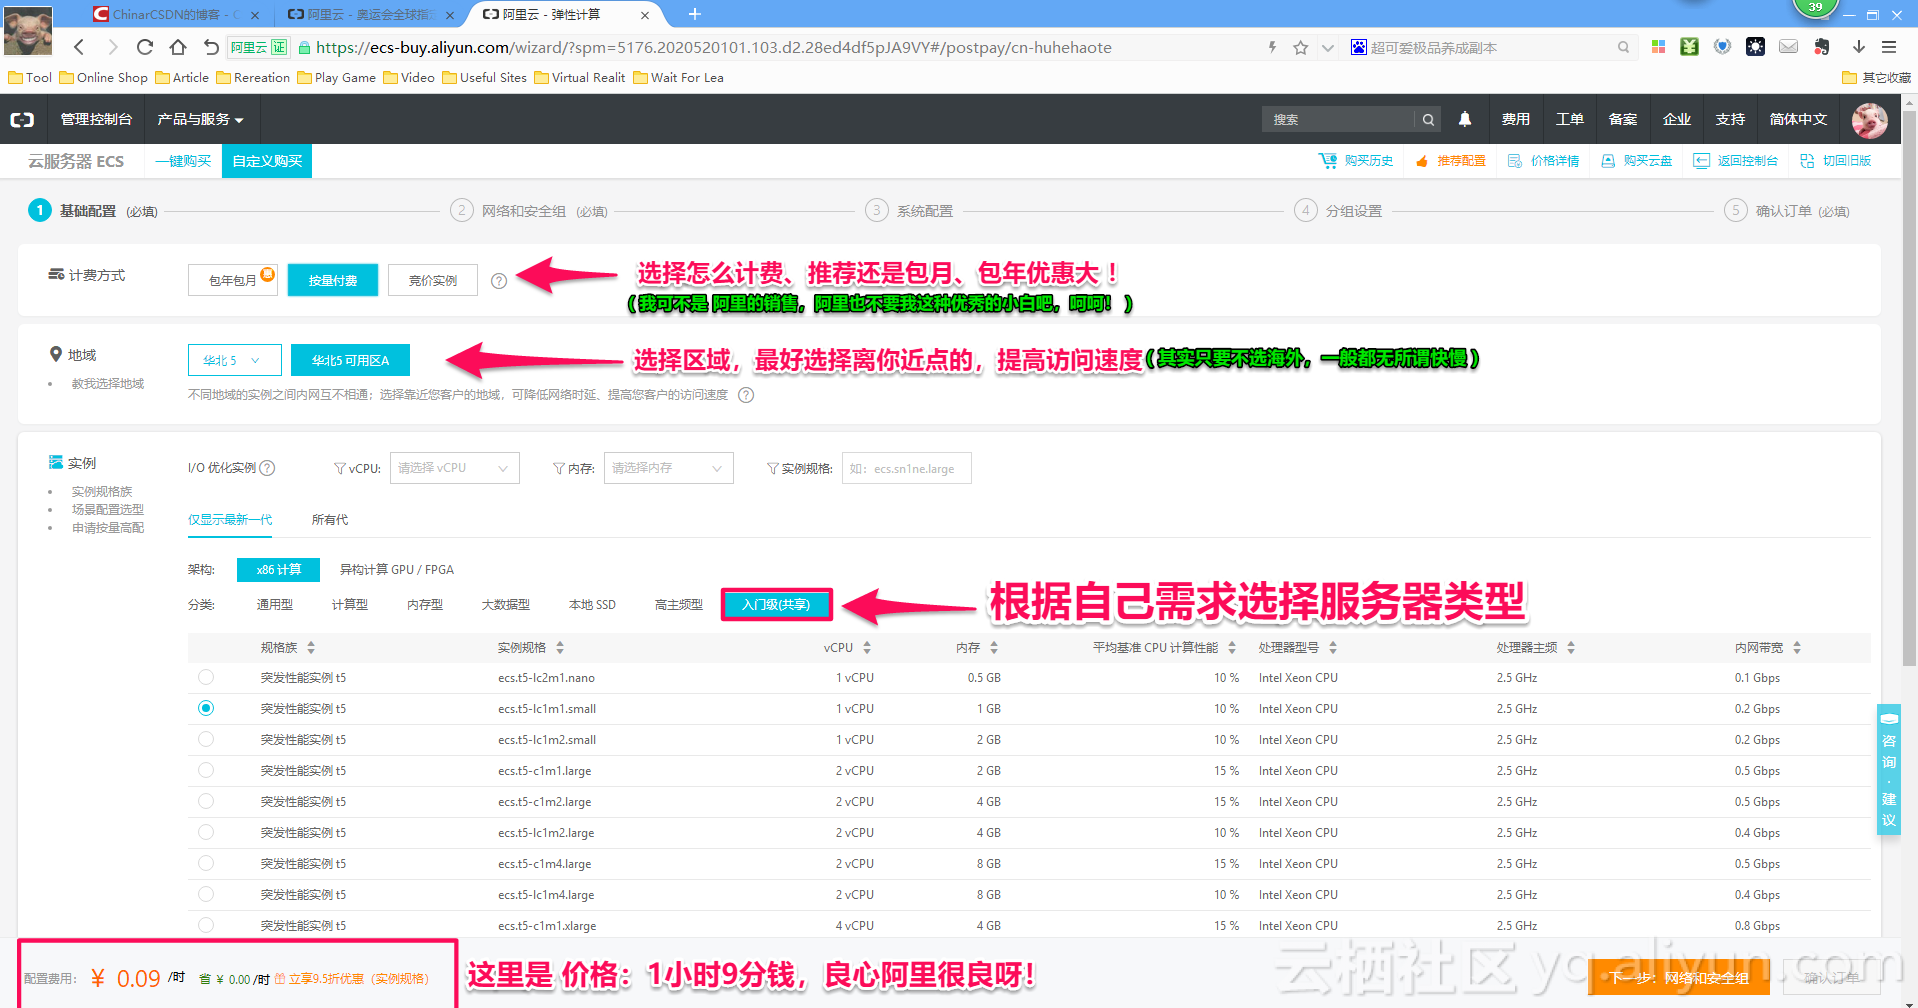Open 购买历史 cart icon link
This screenshot has width=1918, height=1008.
click(1356, 160)
